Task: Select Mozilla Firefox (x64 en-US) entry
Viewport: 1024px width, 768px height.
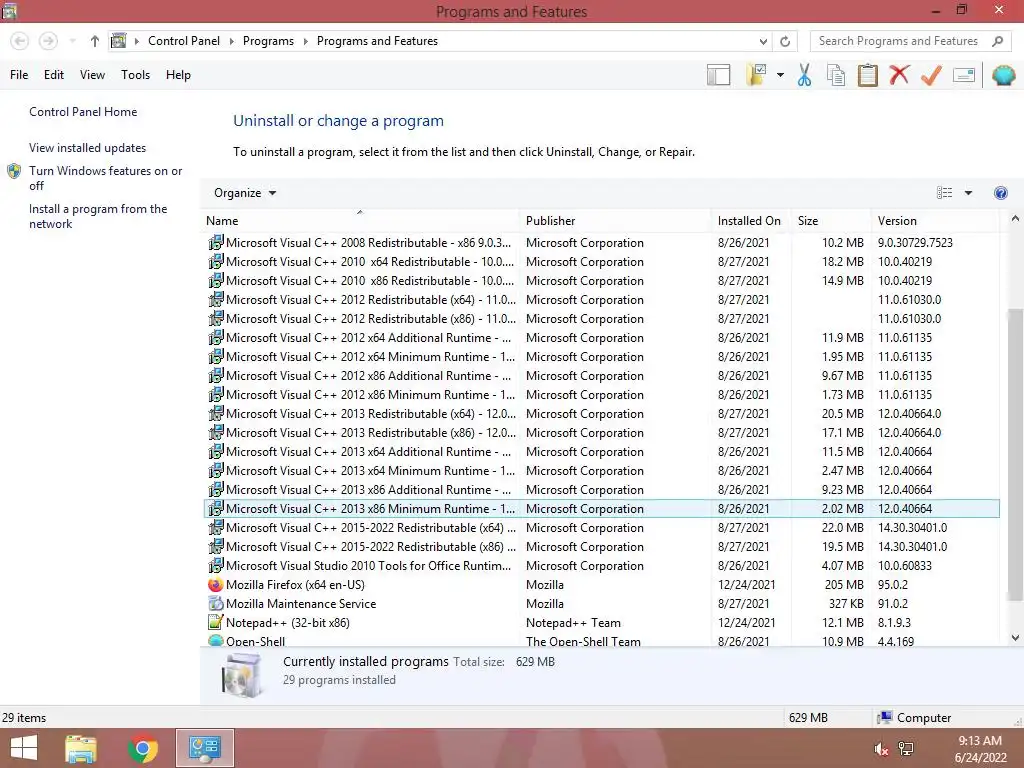Action: (601, 584)
